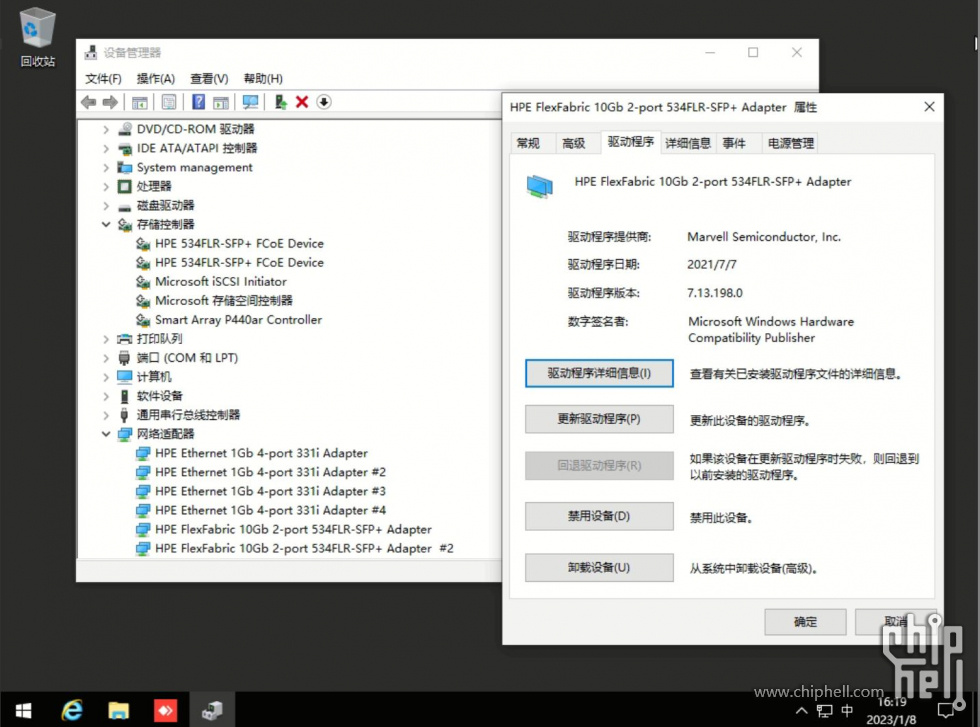
Task: Click the red app icon on taskbar
Action: 165,711
